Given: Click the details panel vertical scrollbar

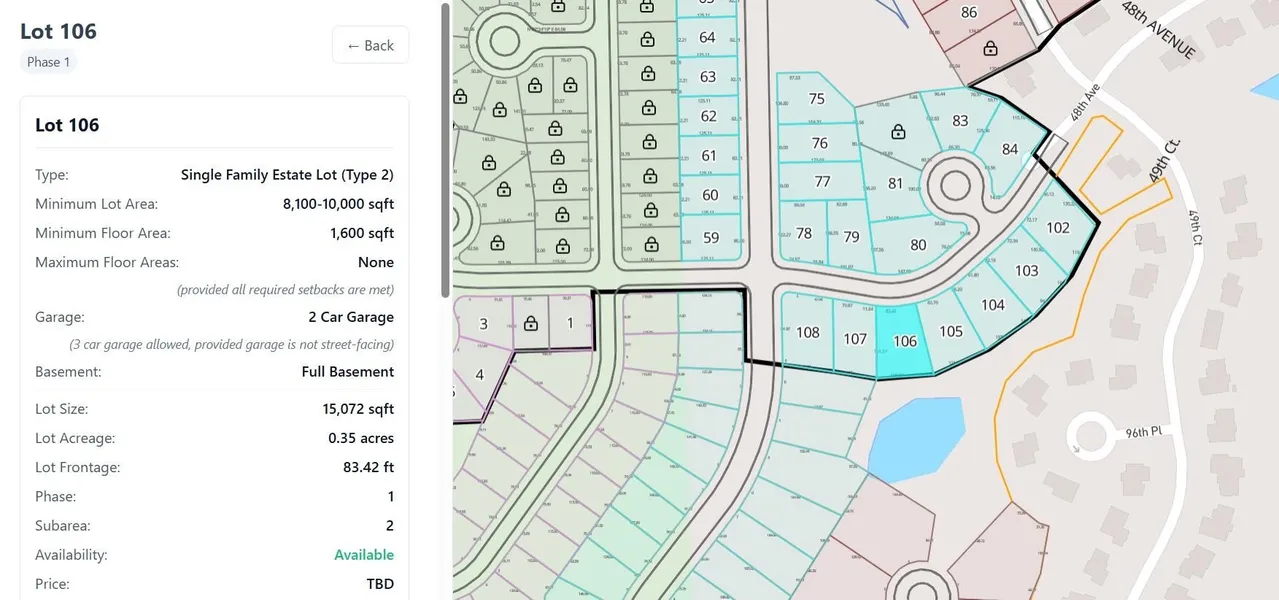Looking at the screenshot, I should click(x=445, y=150).
